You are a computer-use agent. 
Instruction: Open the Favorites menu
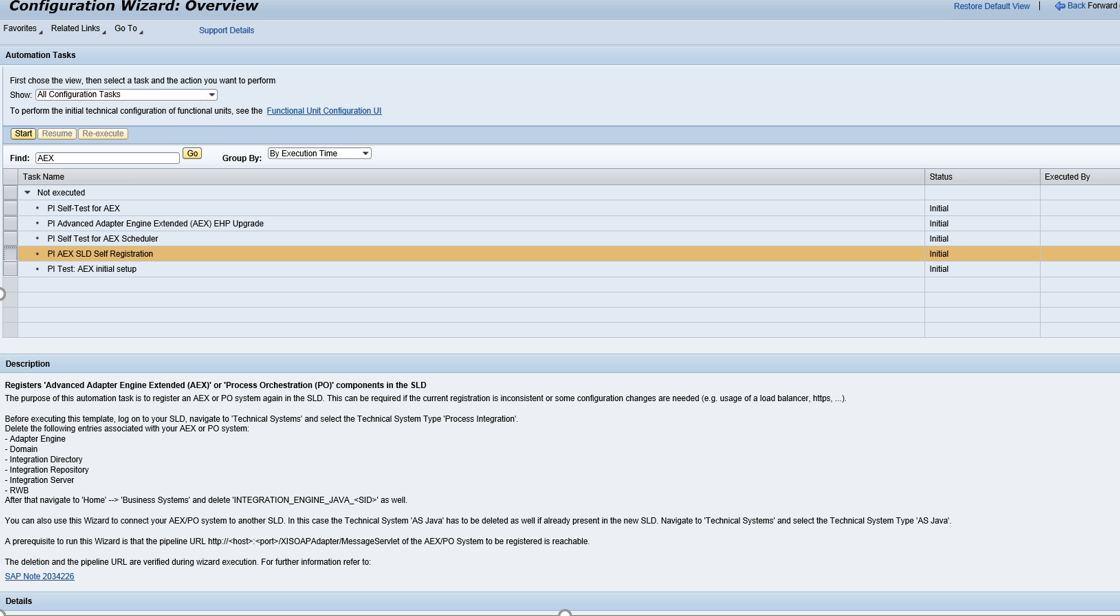pyautogui.click(x=22, y=29)
